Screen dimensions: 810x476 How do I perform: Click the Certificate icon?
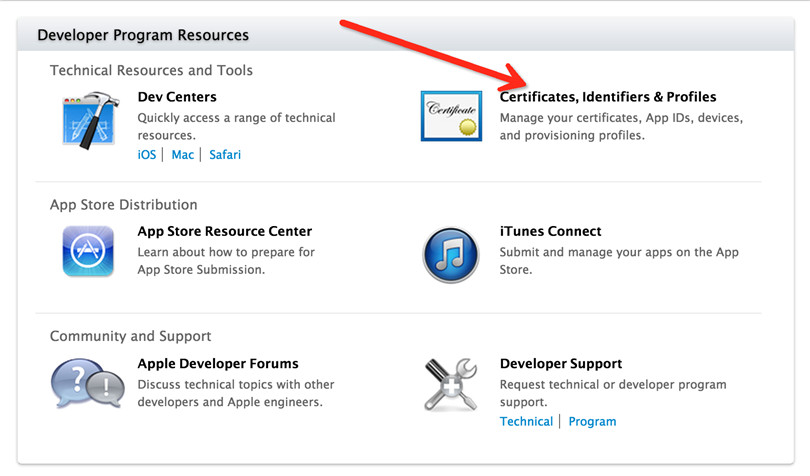point(451,116)
